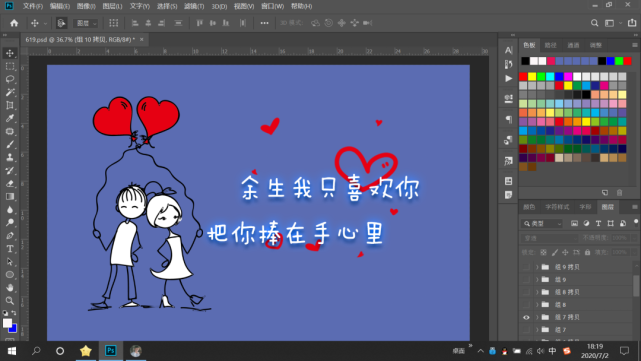Viewport: 641px width, 361px height.
Task: Show the 组 7 layer group
Action: pos(526,330)
